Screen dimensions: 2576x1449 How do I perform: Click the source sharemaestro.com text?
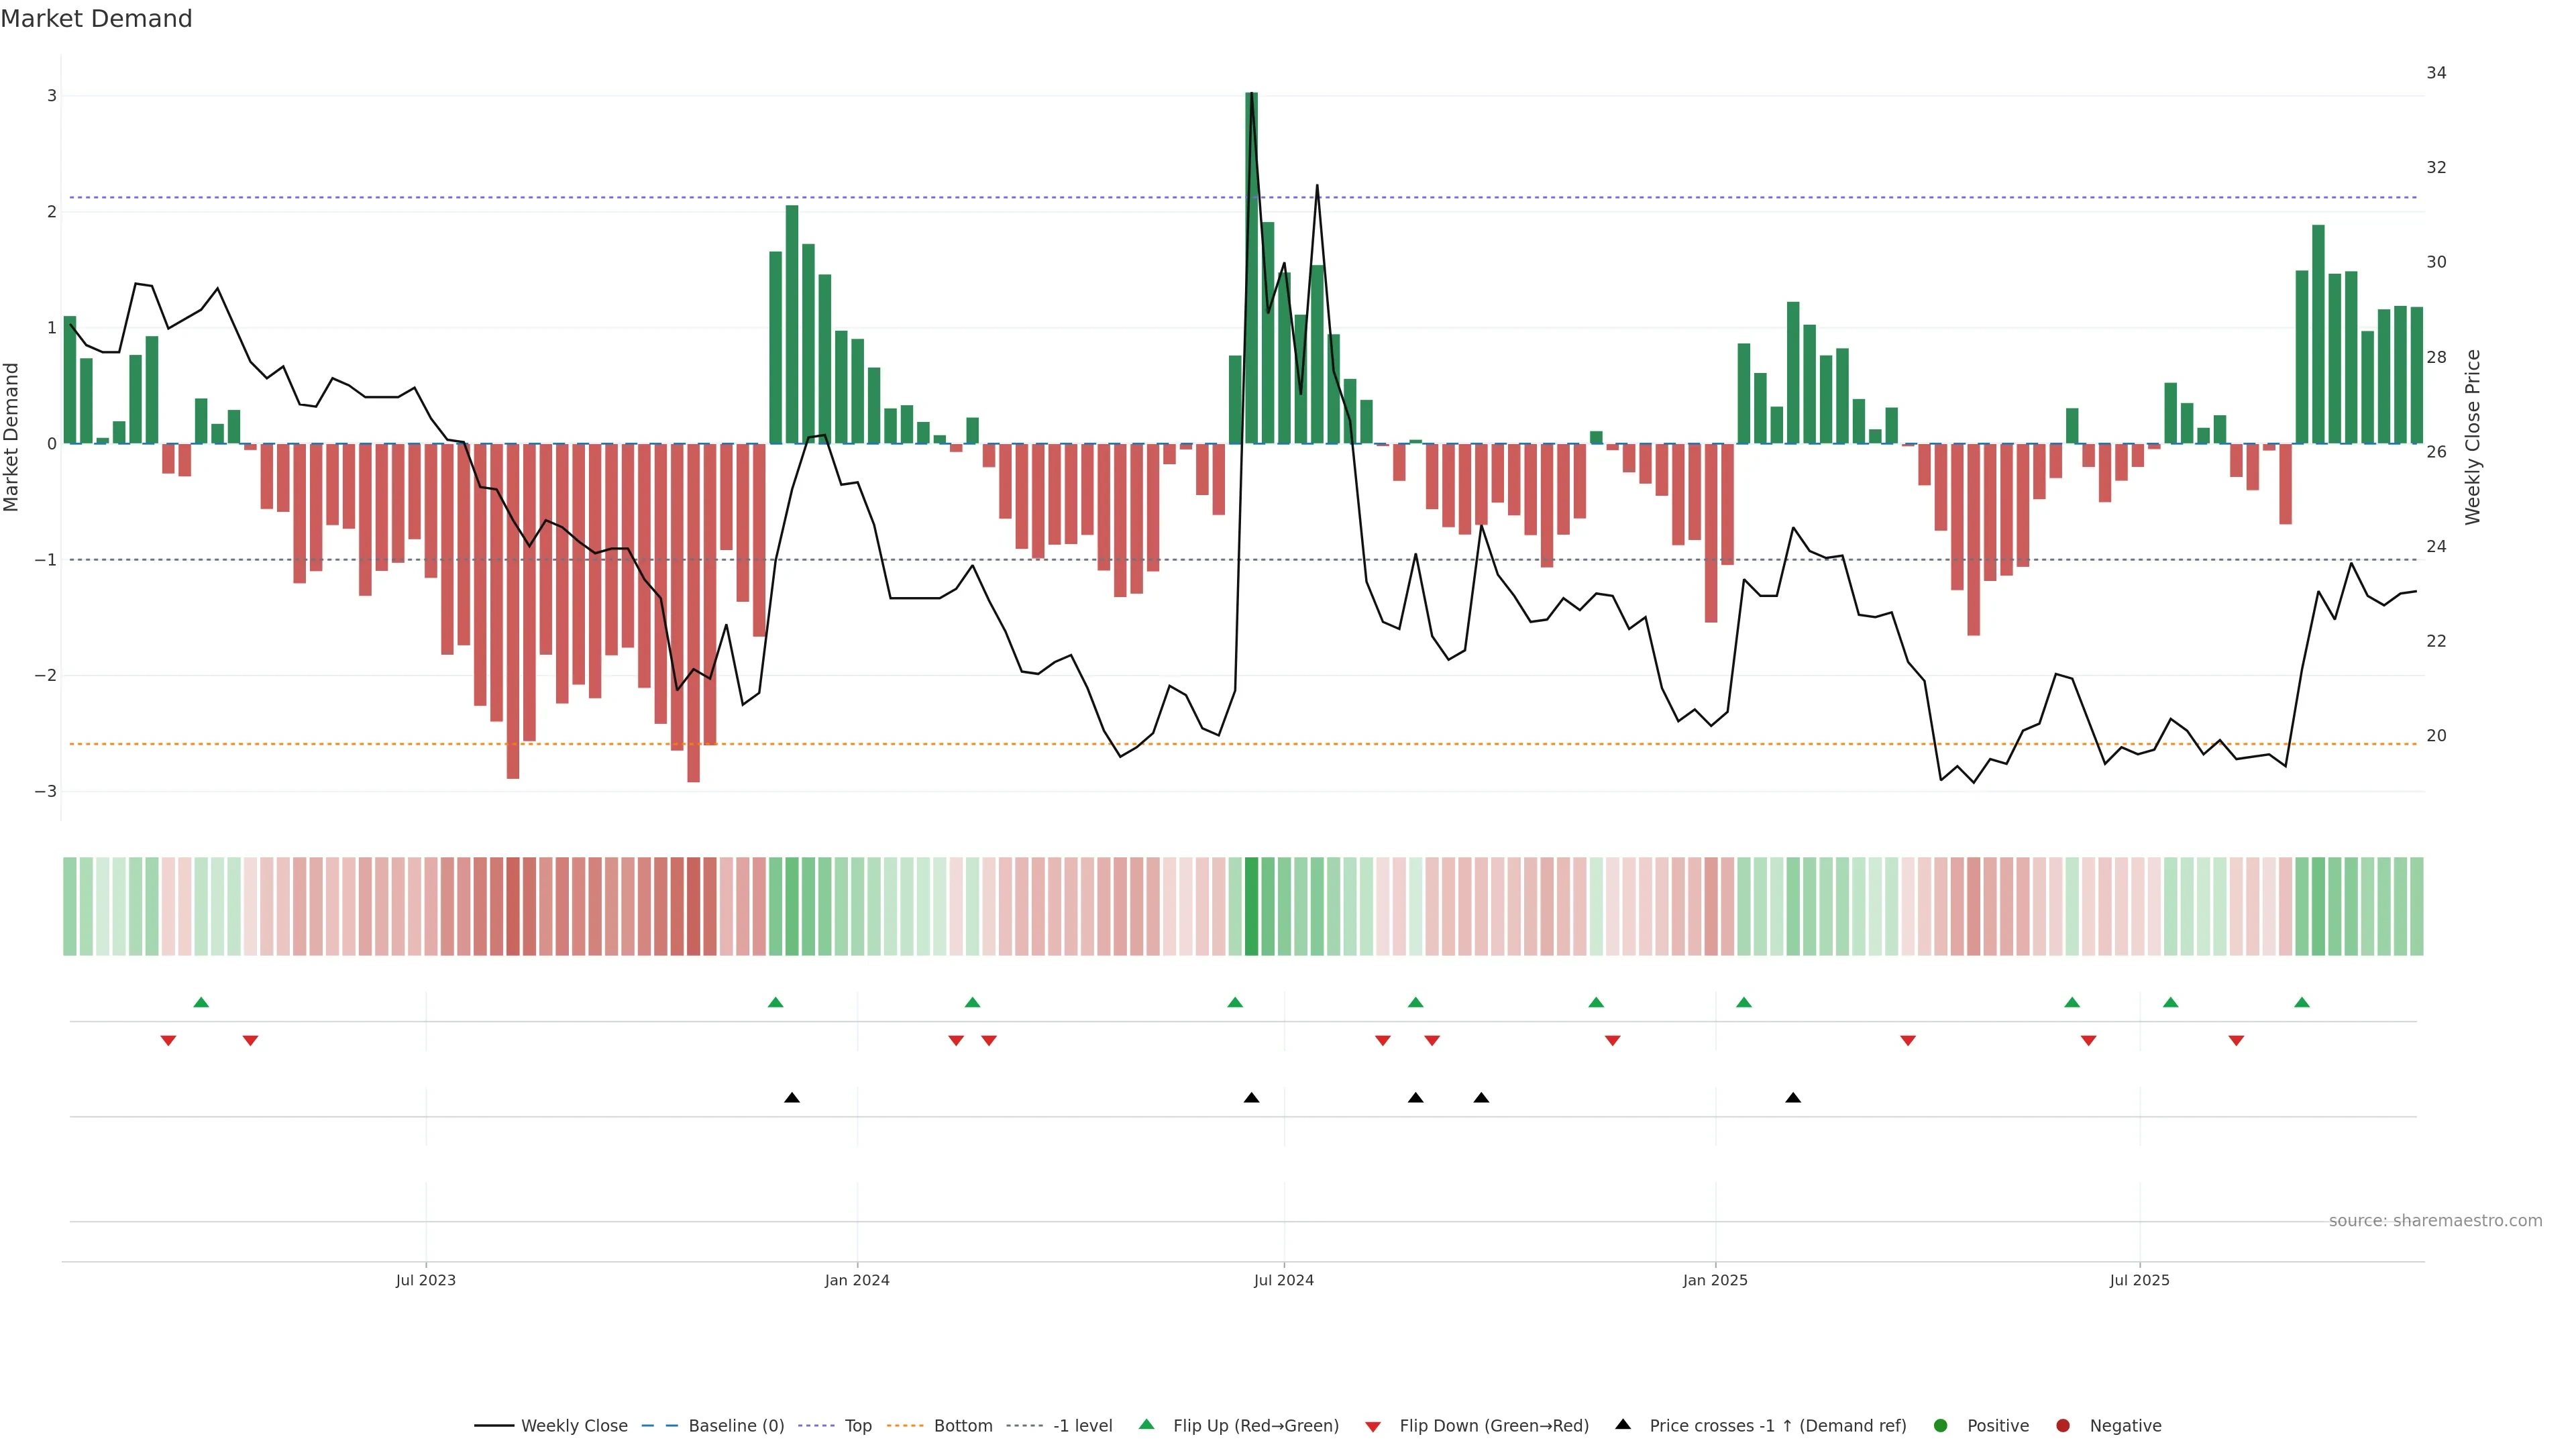pyautogui.click(x=2435, y=1220)
